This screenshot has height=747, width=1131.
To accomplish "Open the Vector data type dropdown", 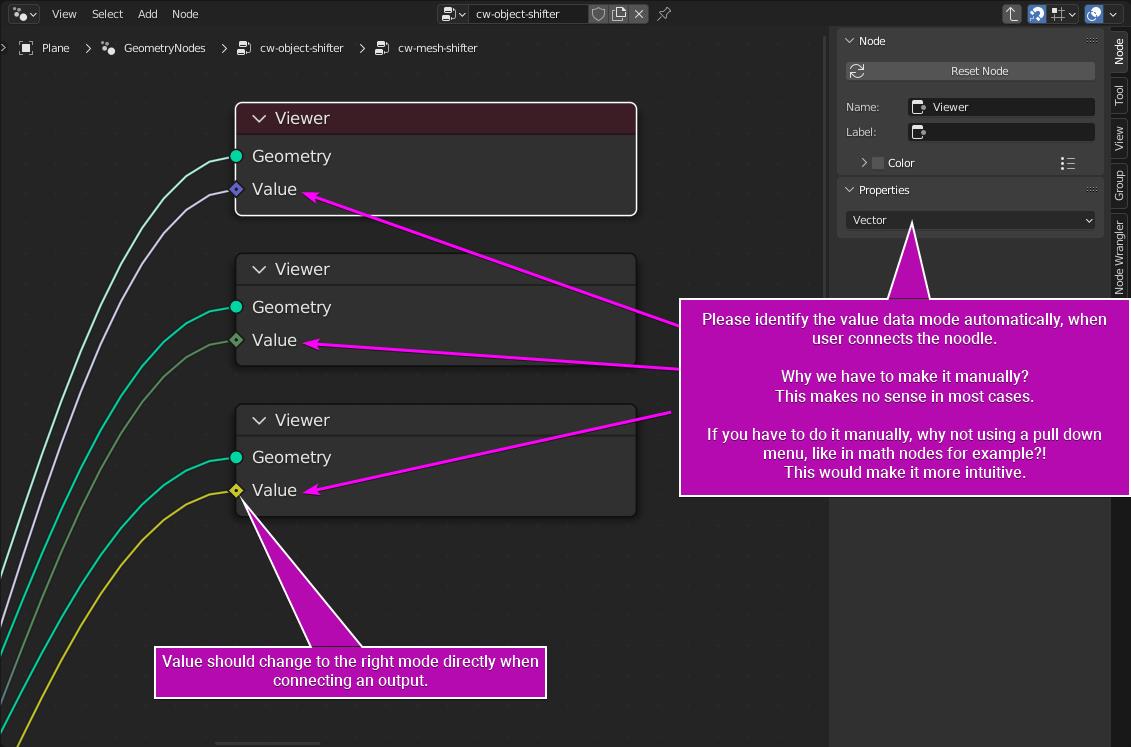I will tap(970, 220).
